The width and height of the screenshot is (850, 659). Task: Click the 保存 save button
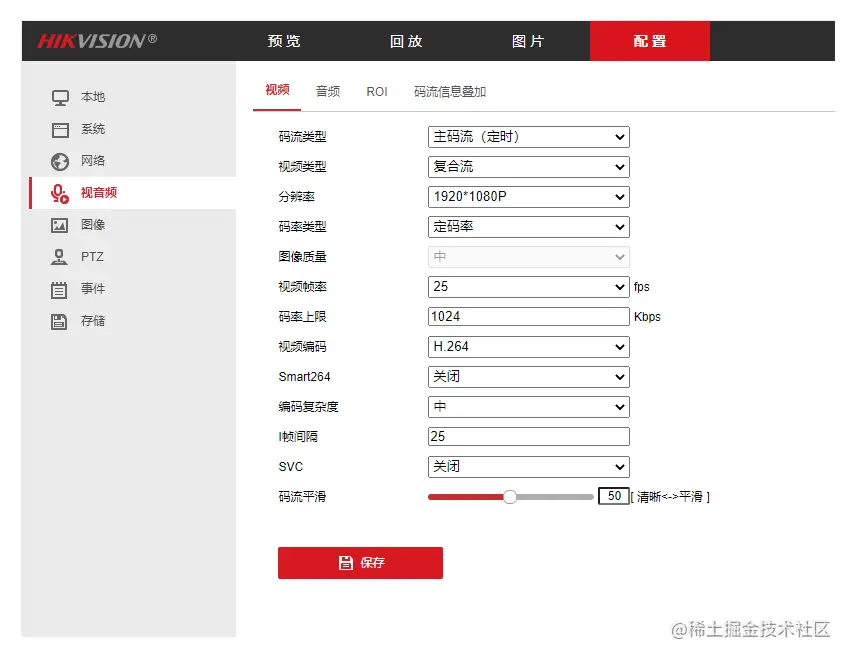[360, 563]
